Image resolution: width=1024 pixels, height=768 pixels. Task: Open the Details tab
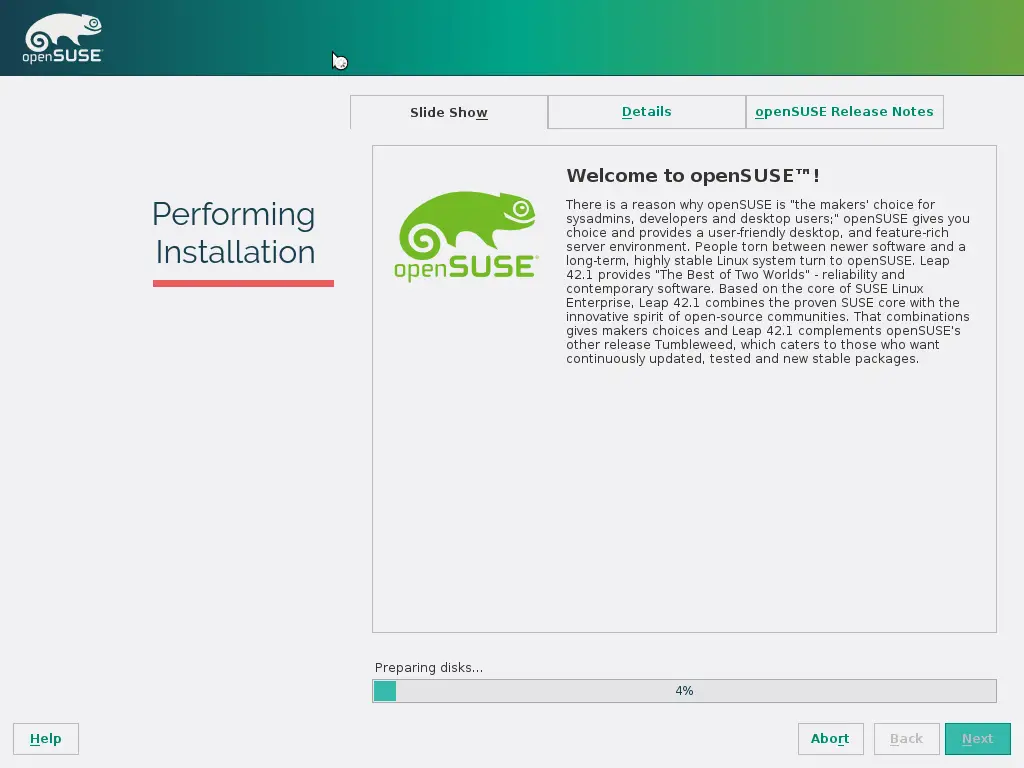coord(647,112)
